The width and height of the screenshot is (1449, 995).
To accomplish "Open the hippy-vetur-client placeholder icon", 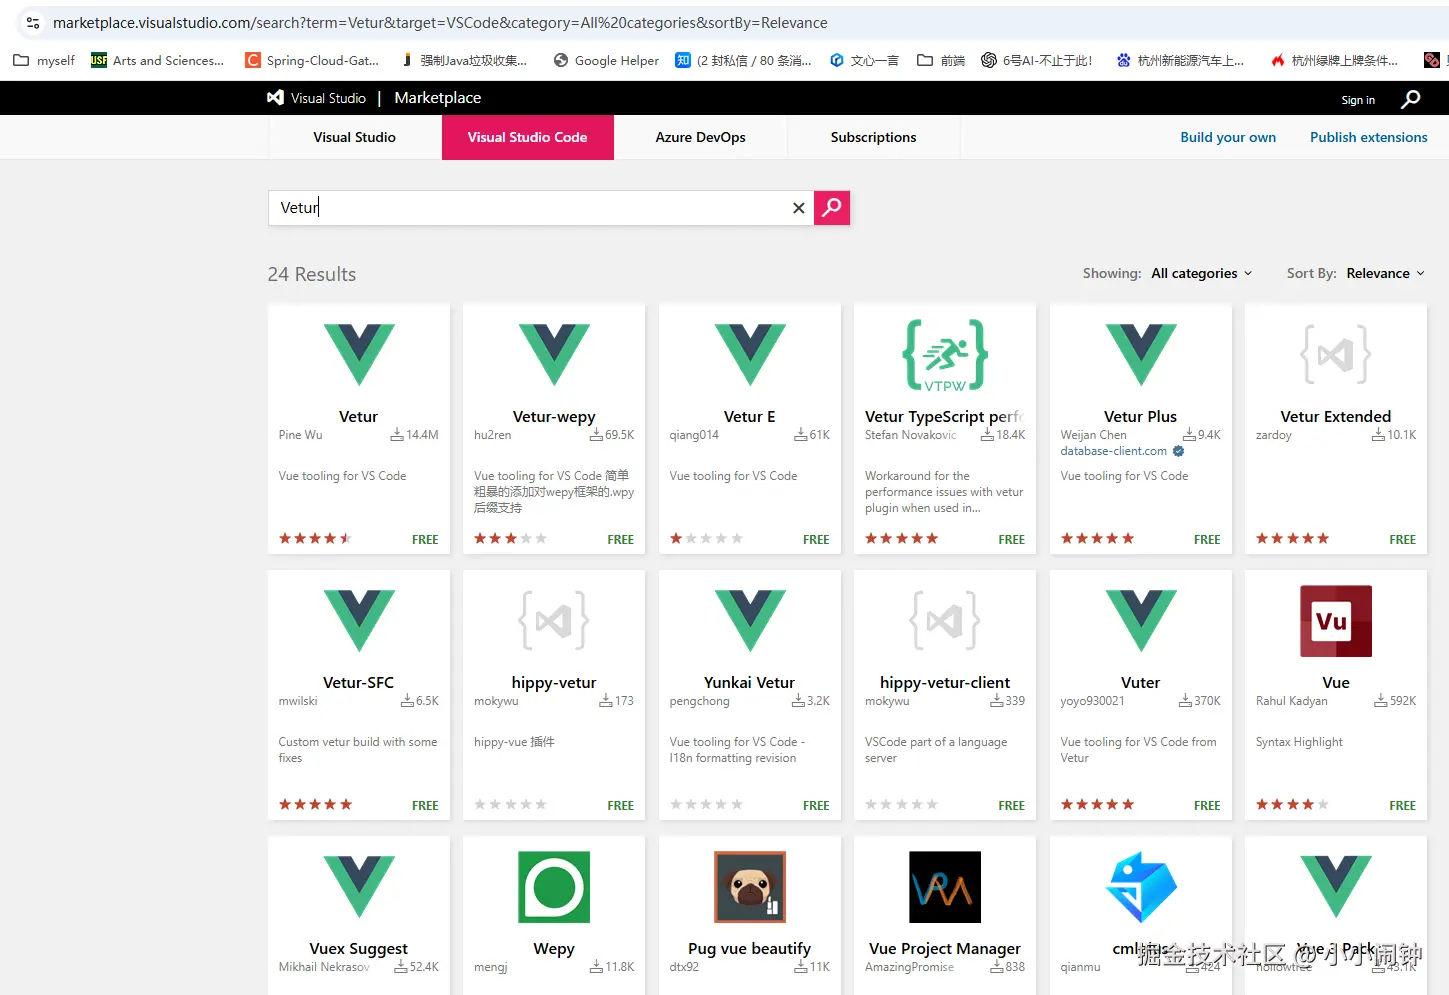I will [x=945, y=620].
